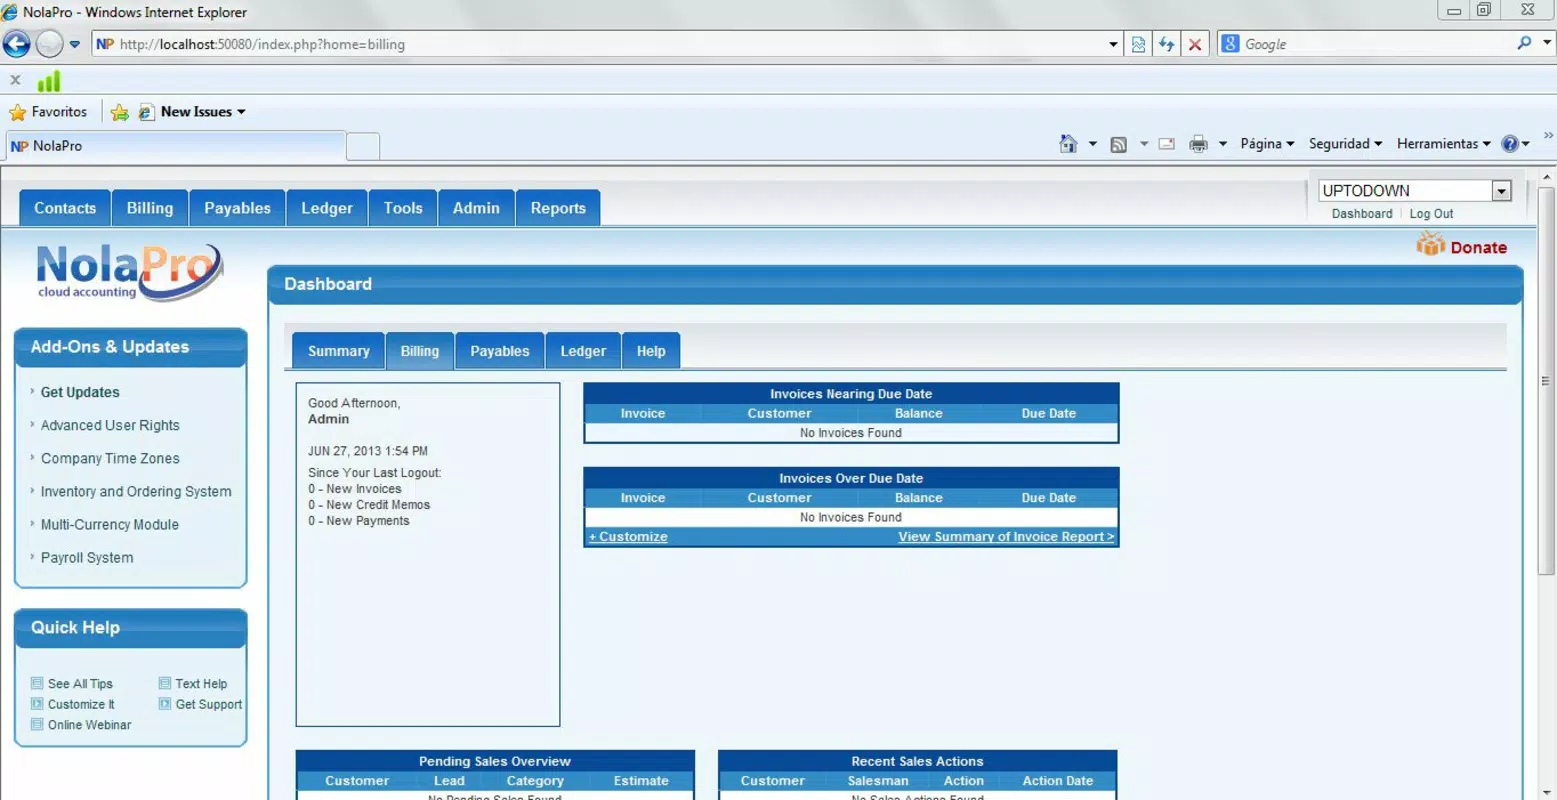
Task: Open Payroll System add-on link
Action: pos(87,557)
